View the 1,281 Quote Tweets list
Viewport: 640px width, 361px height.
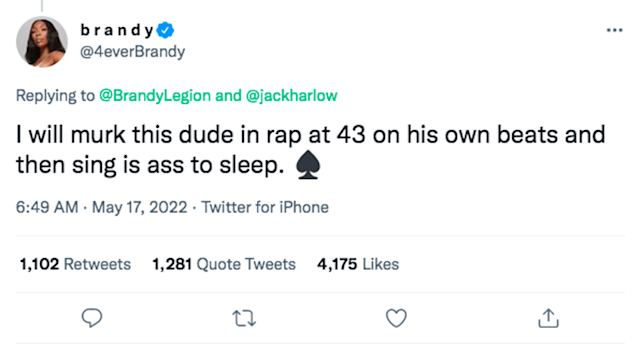tap(224, 264)
